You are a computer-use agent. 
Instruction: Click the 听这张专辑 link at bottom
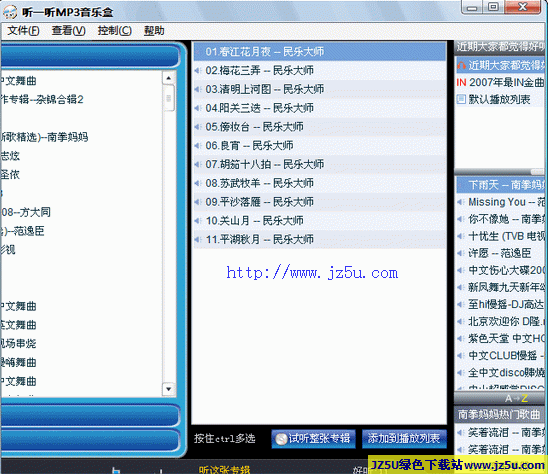[224, 469]
